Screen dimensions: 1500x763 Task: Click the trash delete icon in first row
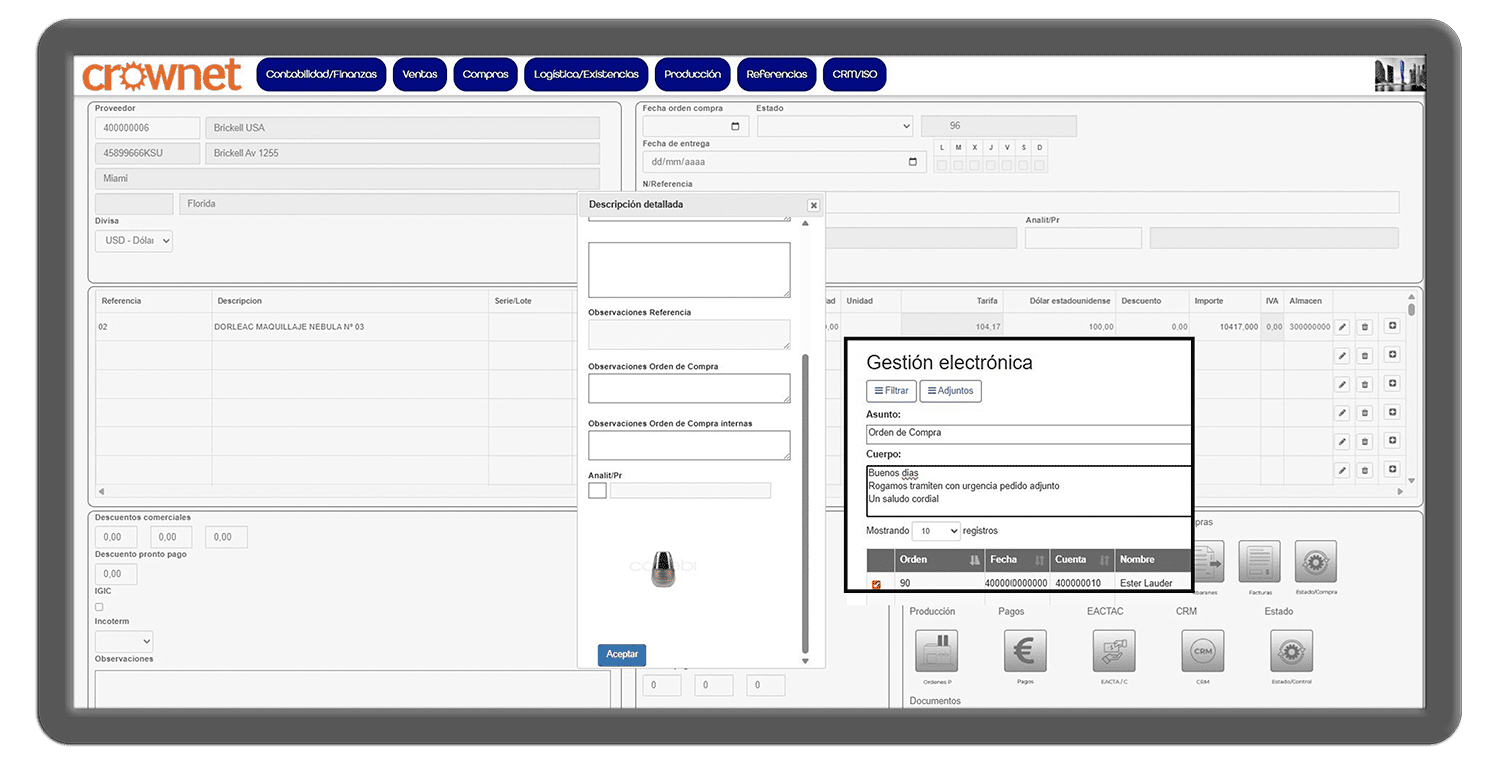(x=1364, y=327)
